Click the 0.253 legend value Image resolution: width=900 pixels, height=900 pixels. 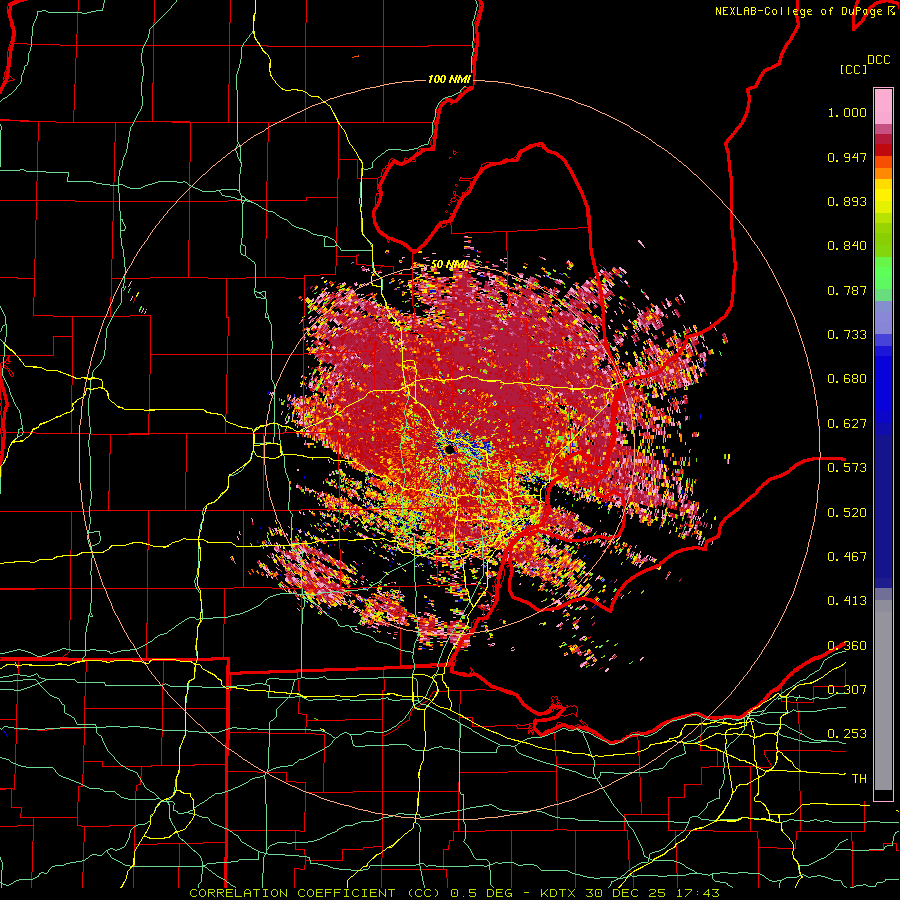847,734
